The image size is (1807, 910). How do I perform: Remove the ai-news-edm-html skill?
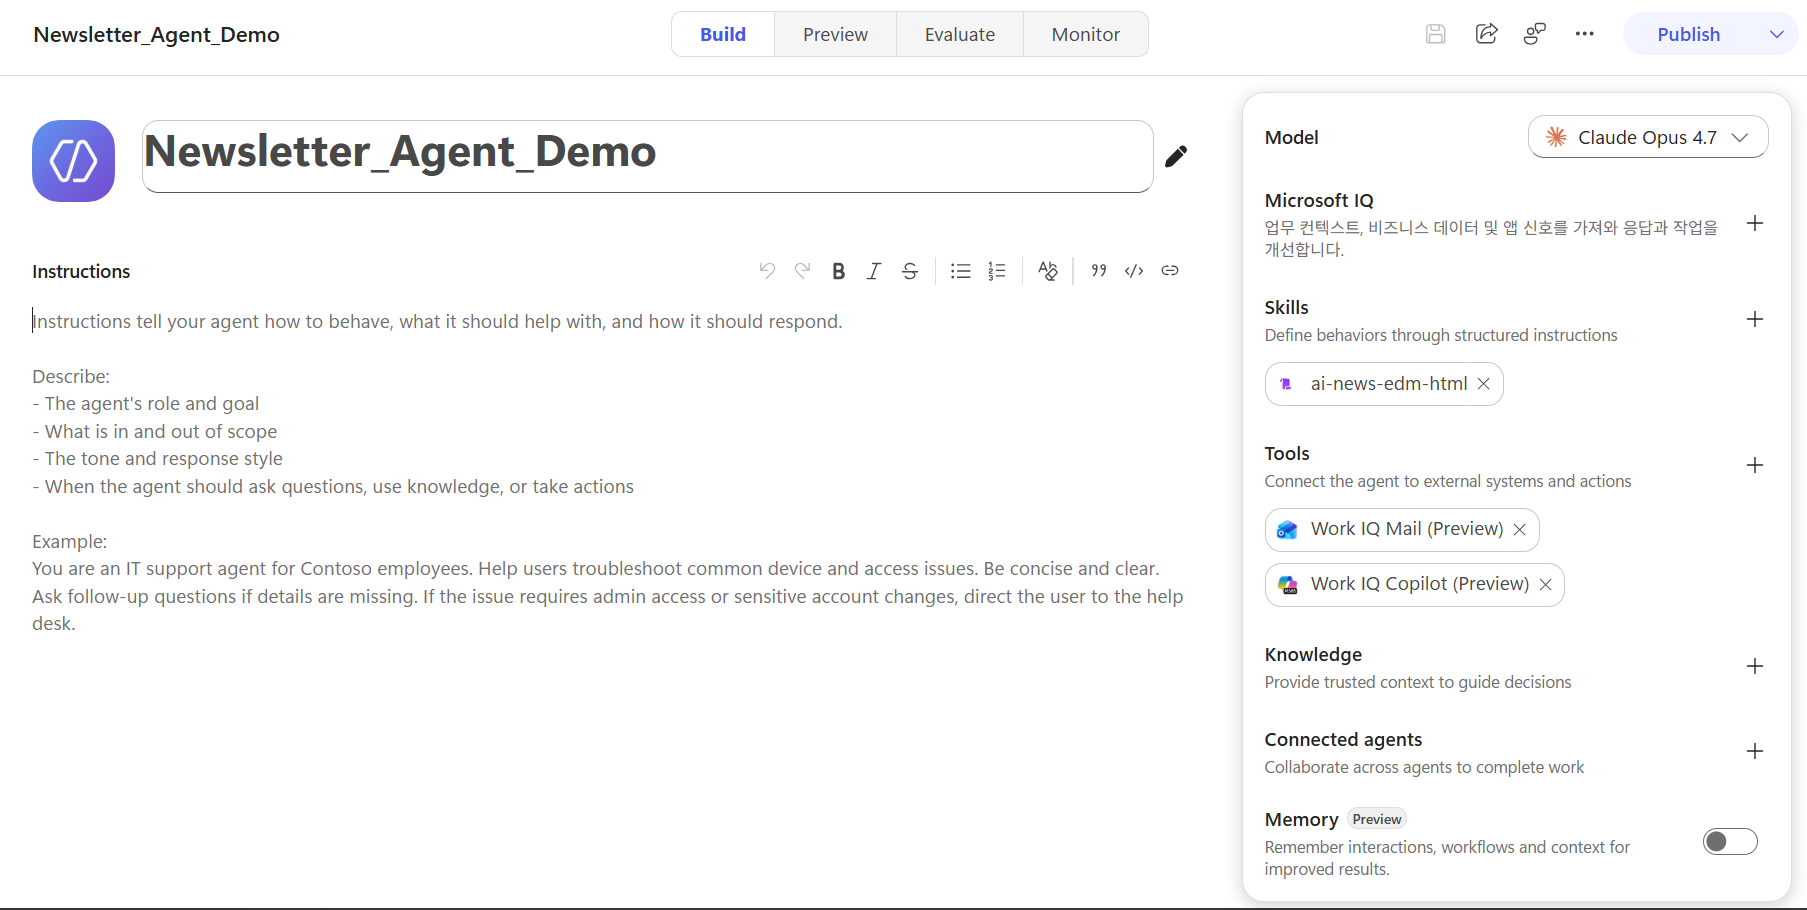point(1484,384)
